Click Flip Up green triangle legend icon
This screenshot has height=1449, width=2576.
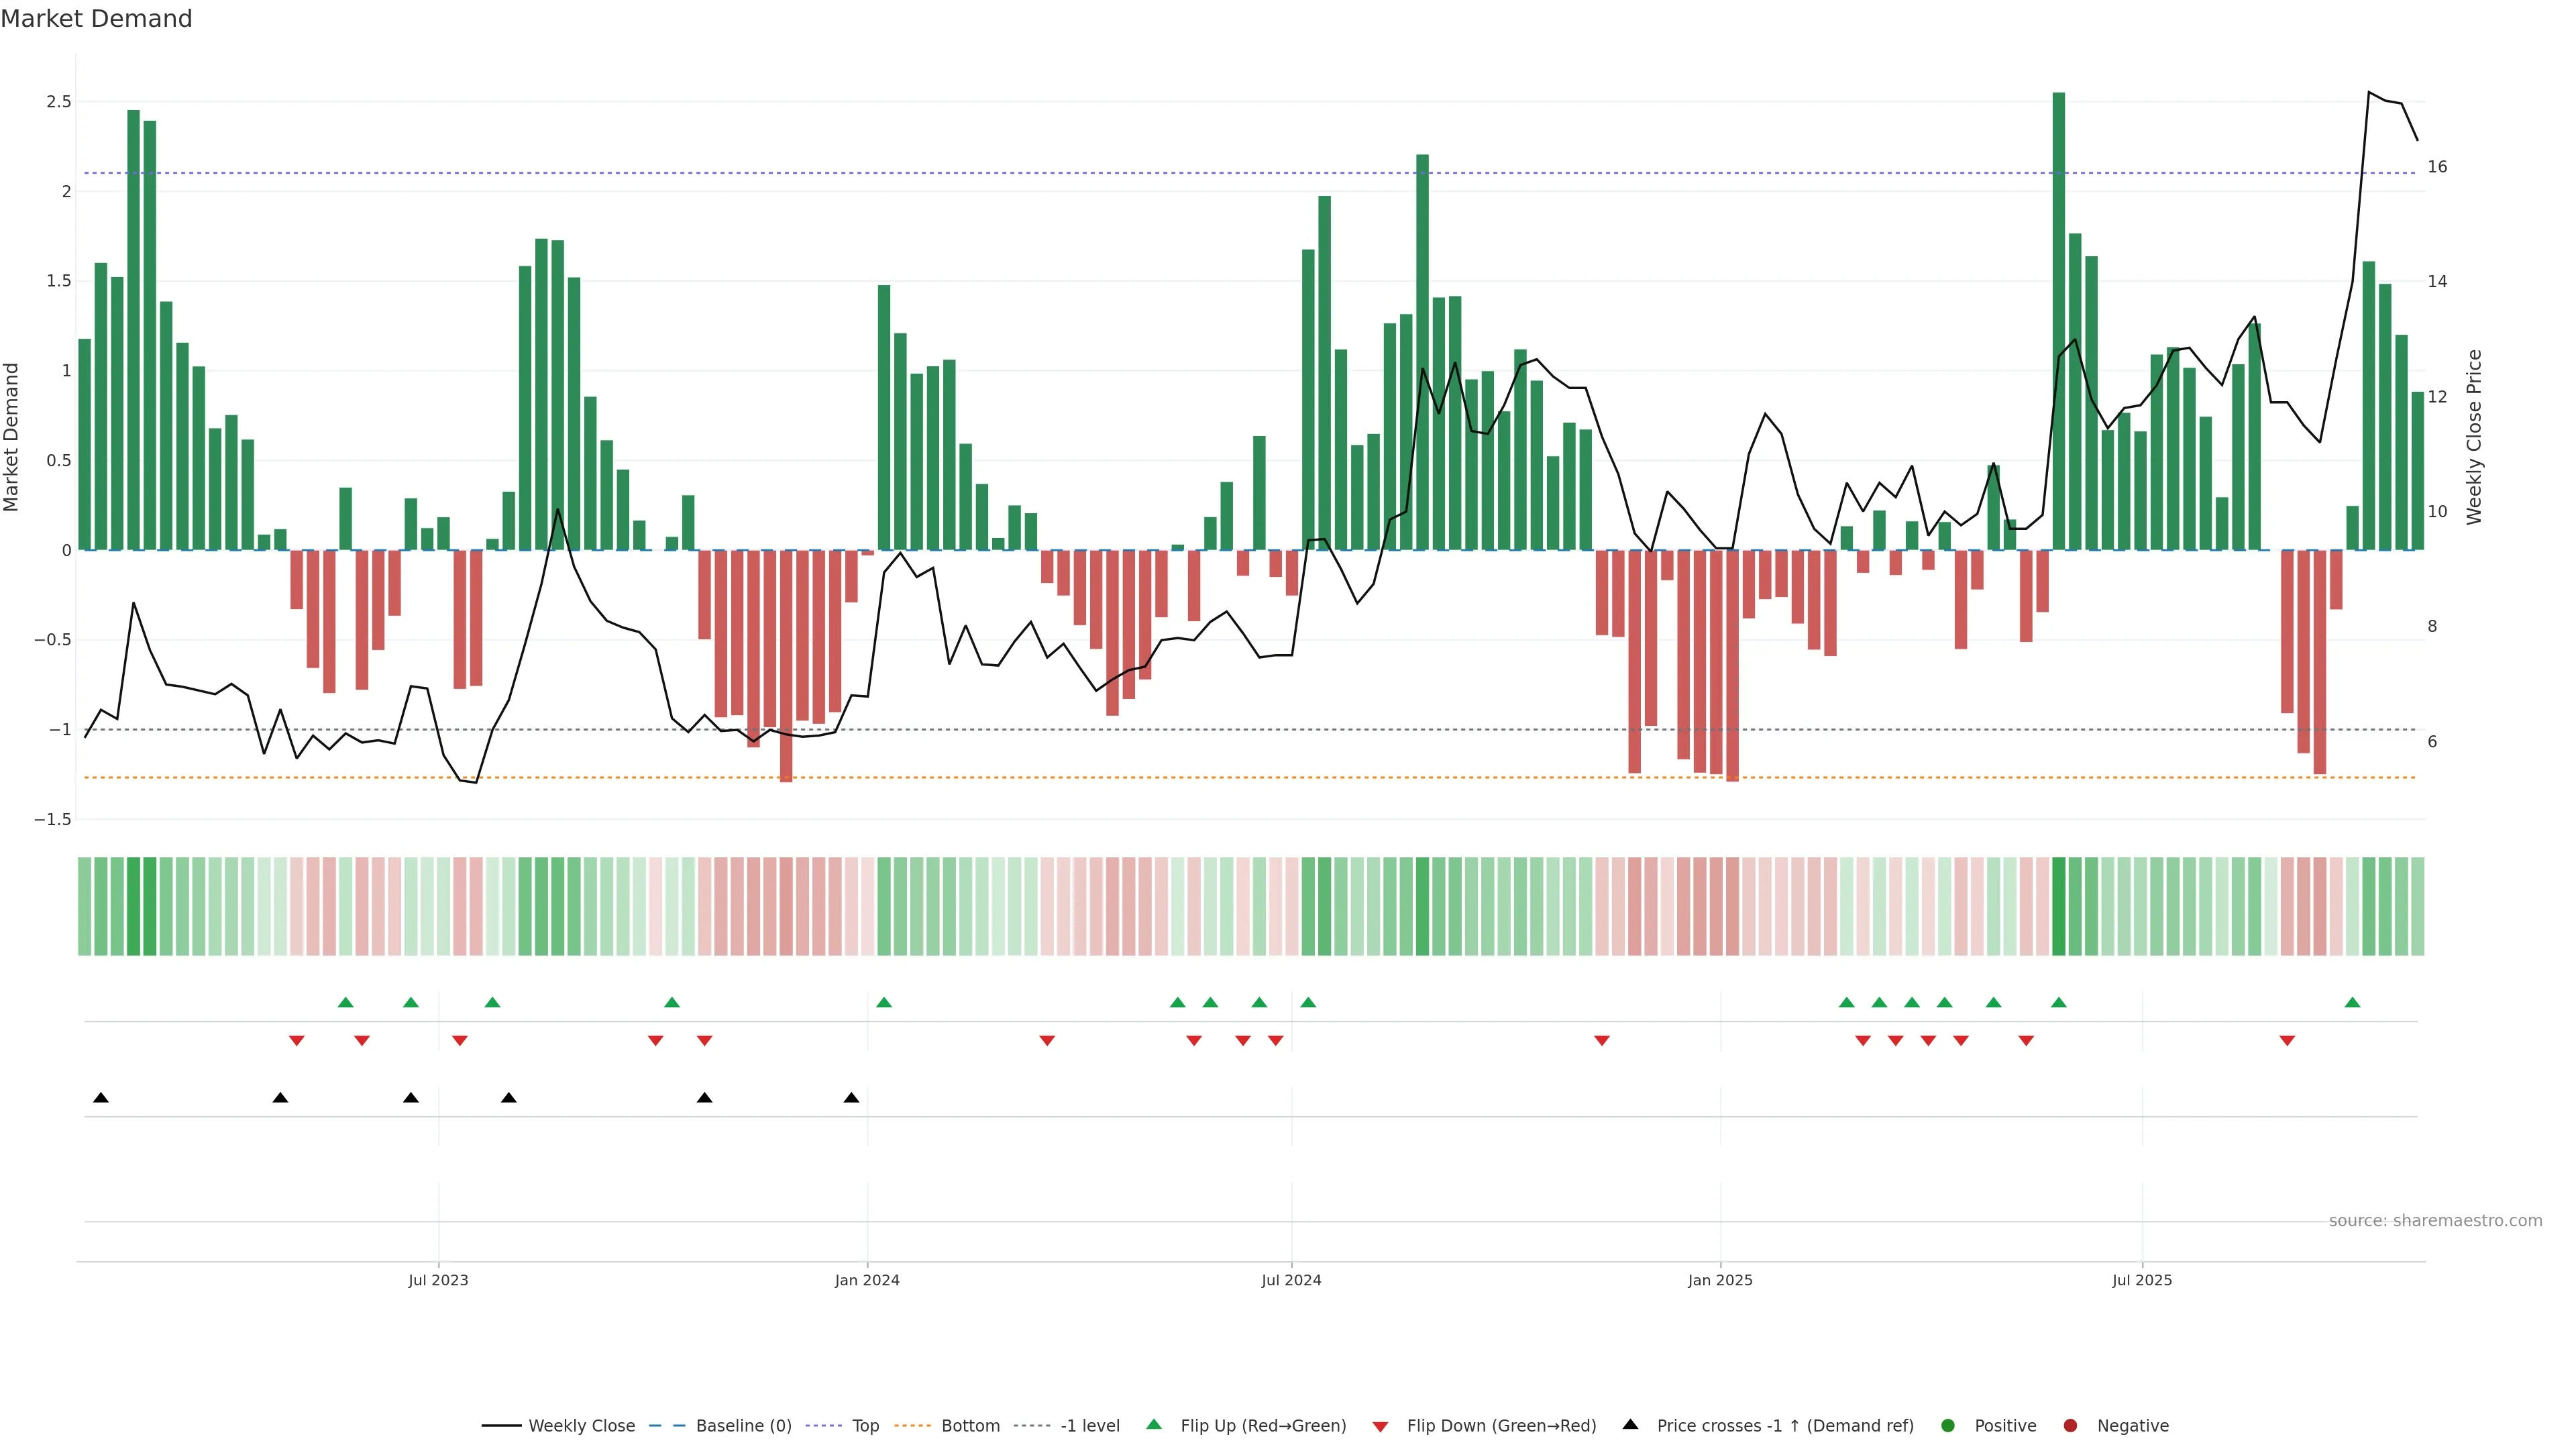pyautogui.click(x=1154, y=1425)
